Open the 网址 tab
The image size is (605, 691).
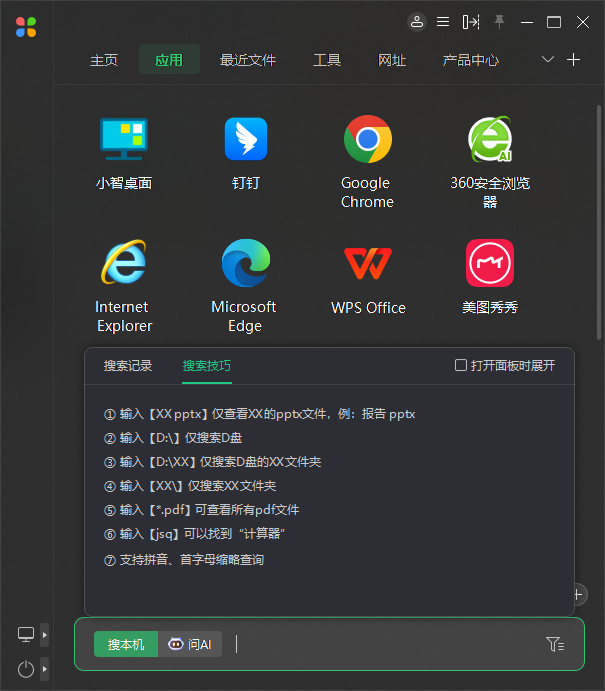[392, 59]
